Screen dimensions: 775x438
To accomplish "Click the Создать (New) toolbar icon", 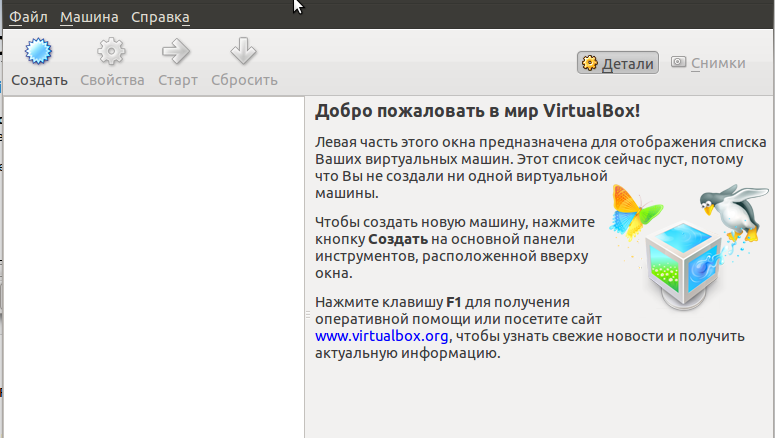I will [x=38, y=51].
